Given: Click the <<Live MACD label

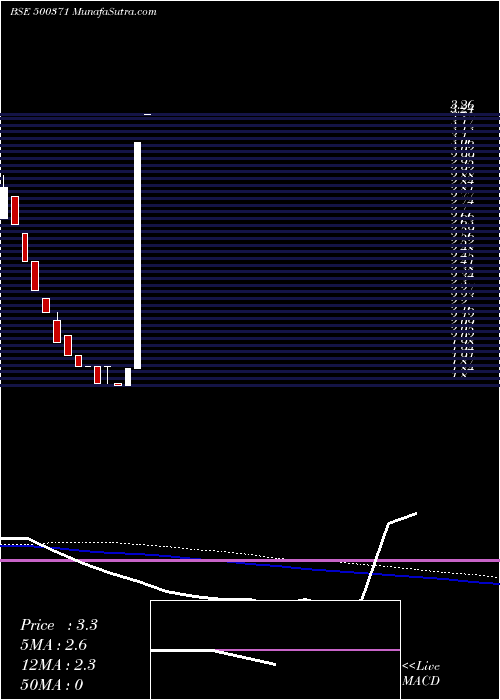Looking at the screenshot, I should coord(421,674).
